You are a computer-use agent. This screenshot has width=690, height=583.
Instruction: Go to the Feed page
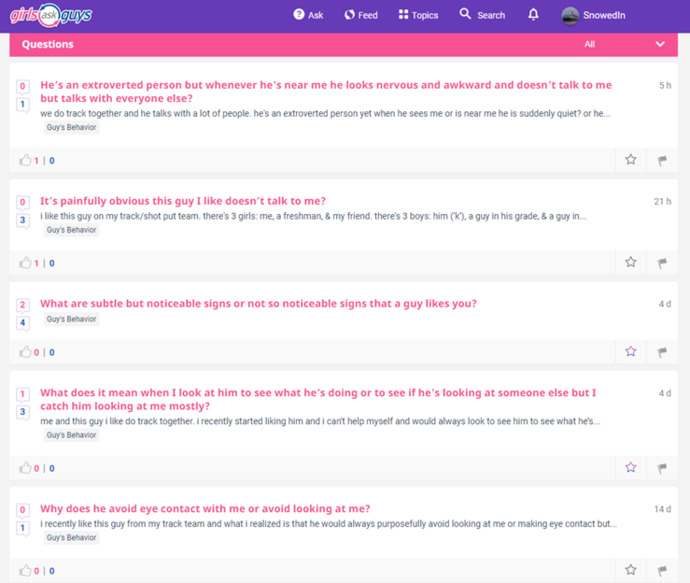coord(361,15)
